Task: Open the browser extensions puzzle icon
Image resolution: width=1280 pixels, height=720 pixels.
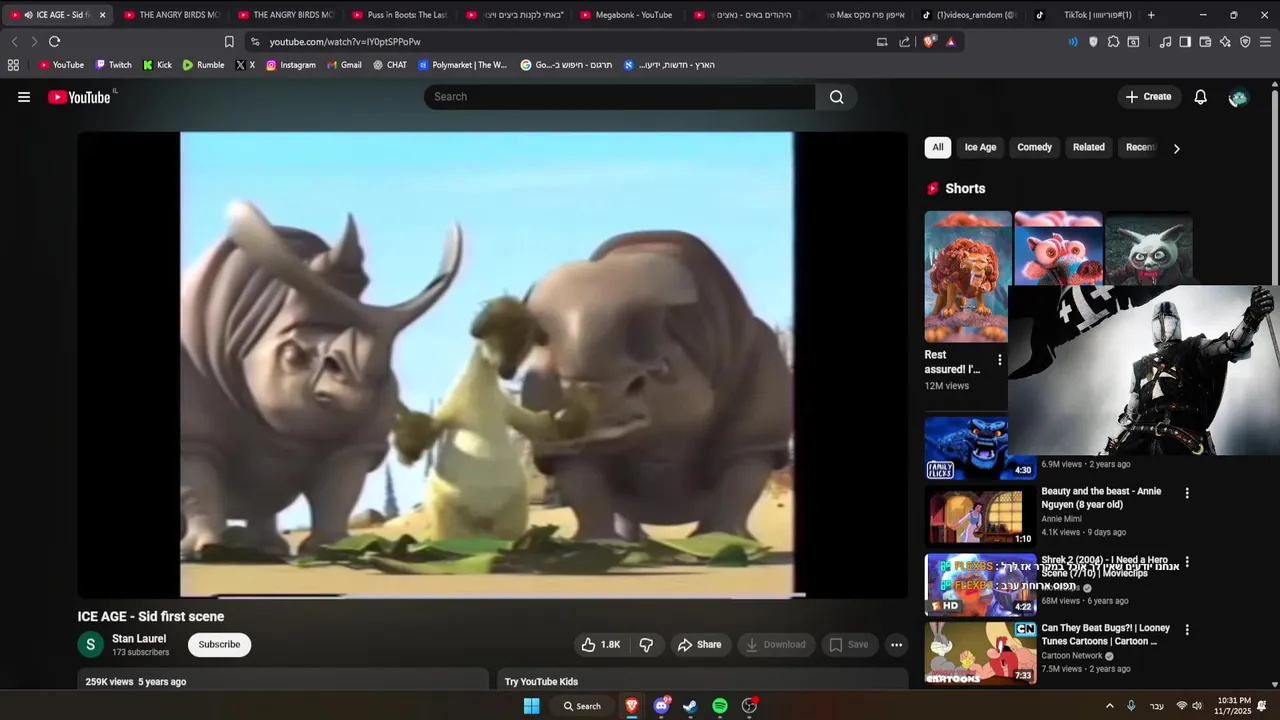Action: tap(1113, 42)
